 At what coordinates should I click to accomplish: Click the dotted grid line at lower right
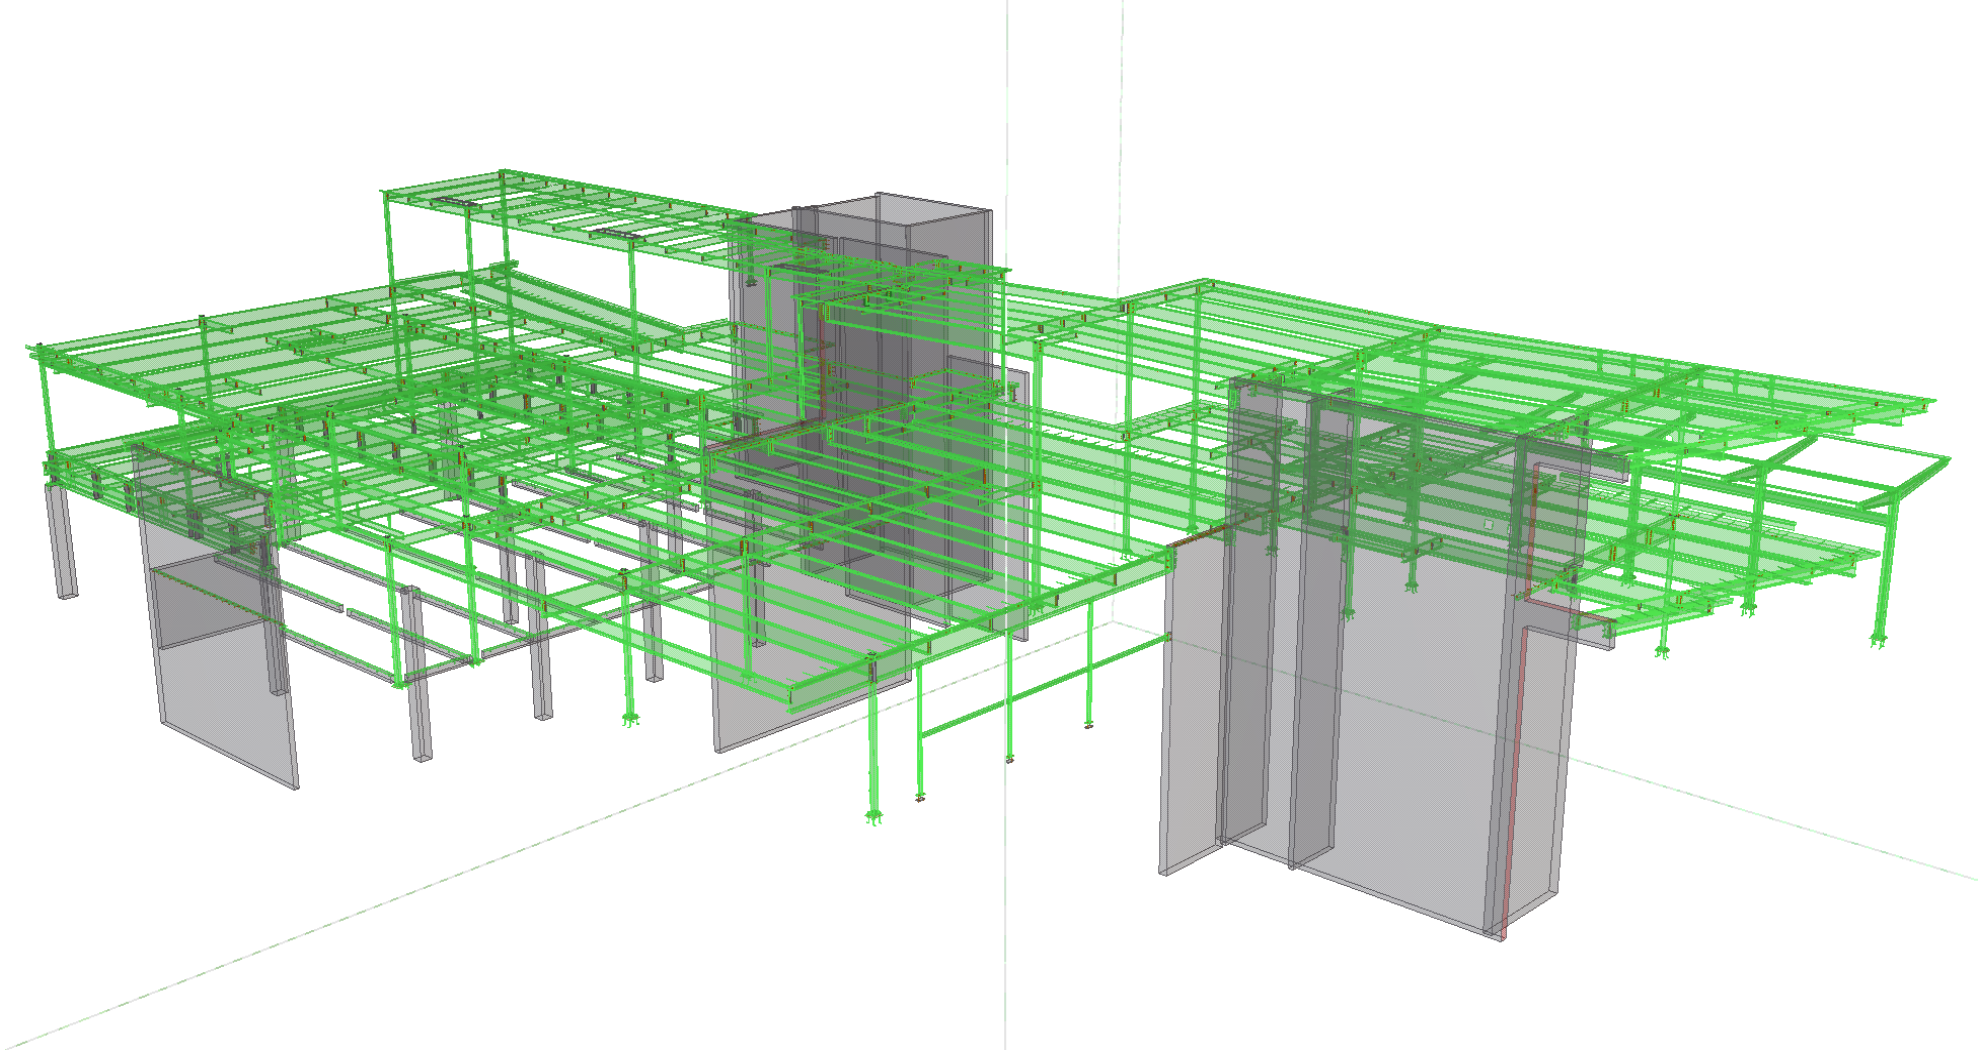pyautogui.click(x=1800, y=820)
